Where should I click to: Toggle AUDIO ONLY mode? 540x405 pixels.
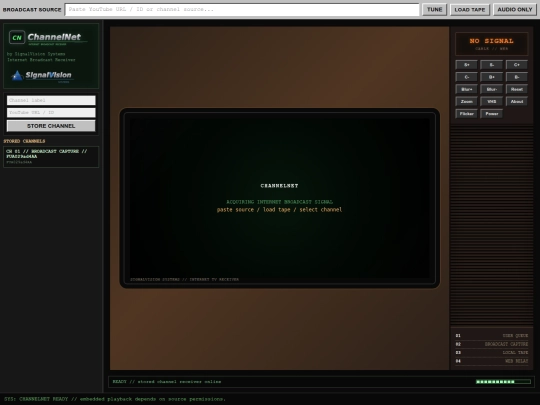pyautogui.click(x=515, y=9)
